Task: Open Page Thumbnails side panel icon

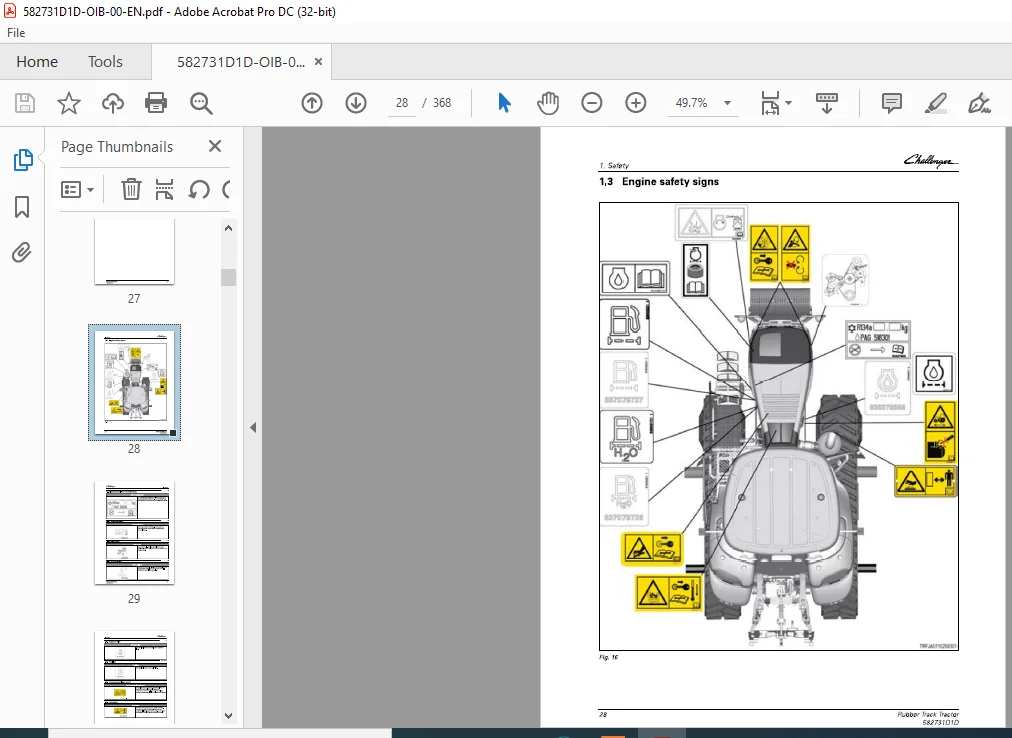Action: 23,160
